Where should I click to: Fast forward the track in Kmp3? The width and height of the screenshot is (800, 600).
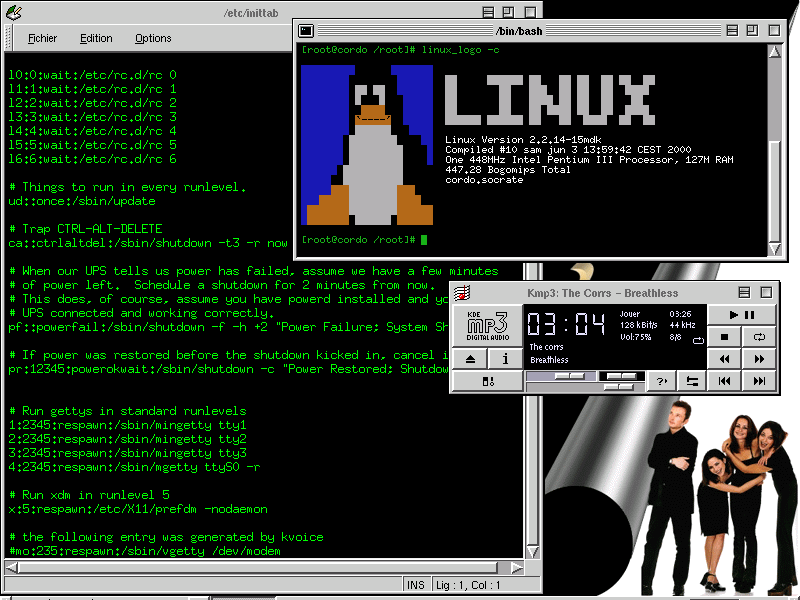click(759, 359)
